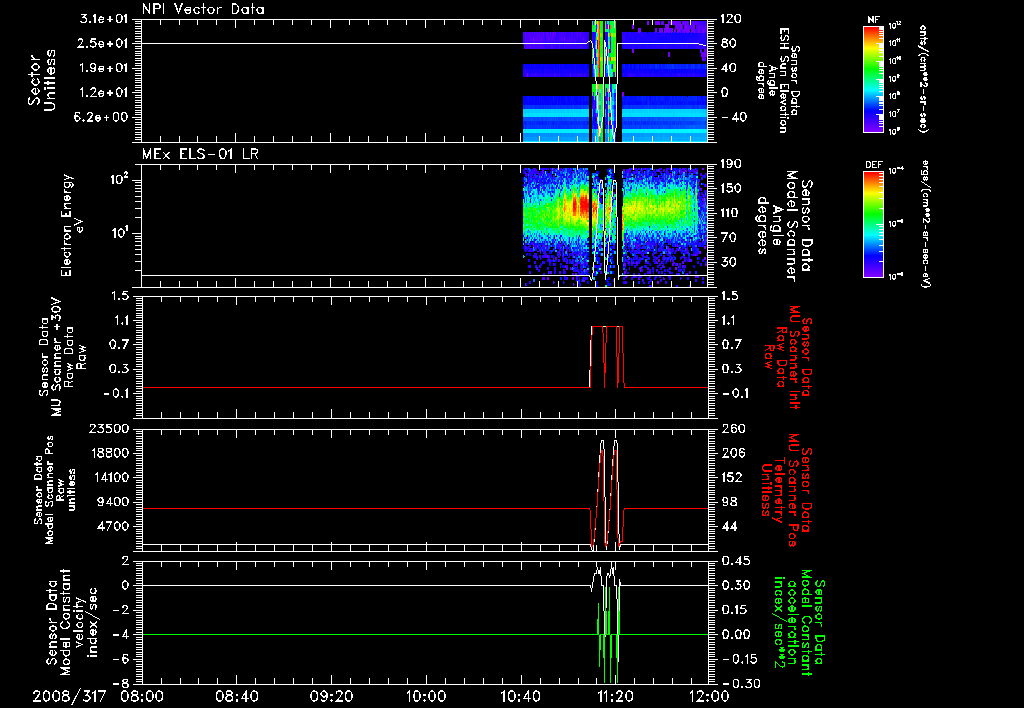The image size is (1024, 708).
Task: Click the 2008/317 date label
Action: [x=69, y=696]
